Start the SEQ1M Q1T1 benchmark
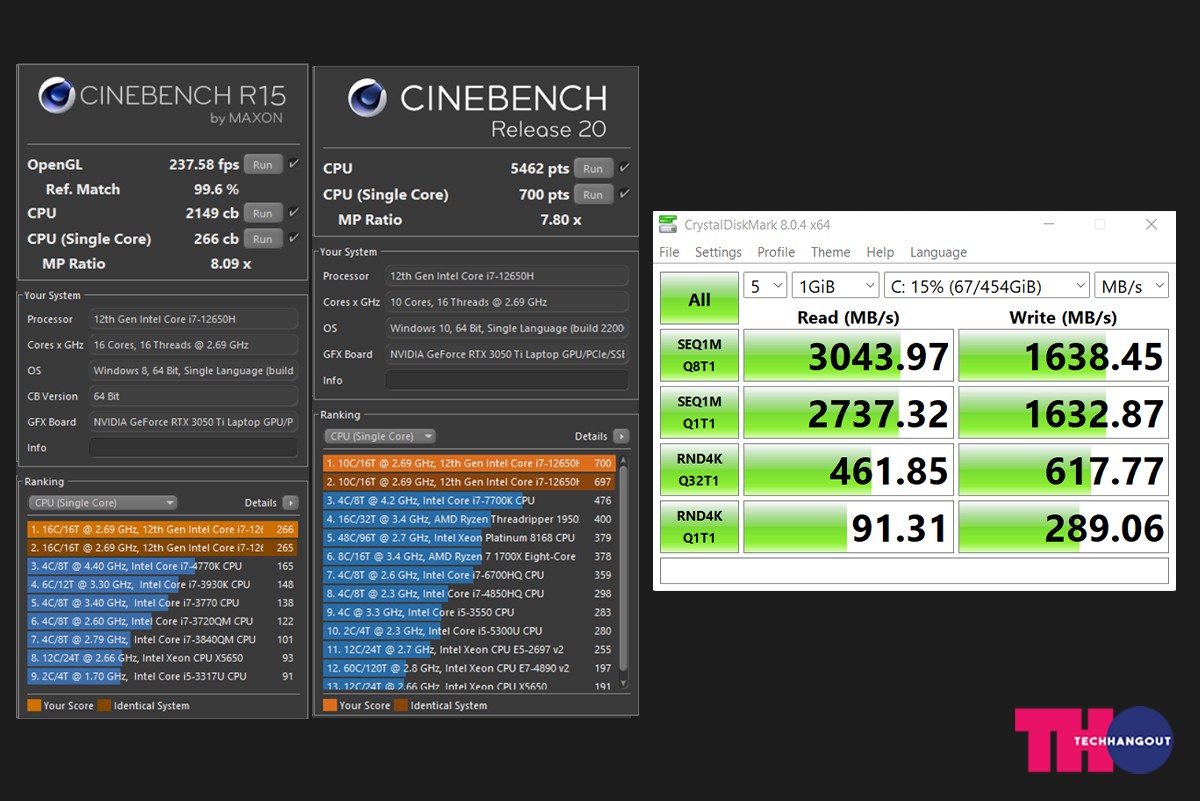Screen dimensions: 1200x801 [699, 412]
